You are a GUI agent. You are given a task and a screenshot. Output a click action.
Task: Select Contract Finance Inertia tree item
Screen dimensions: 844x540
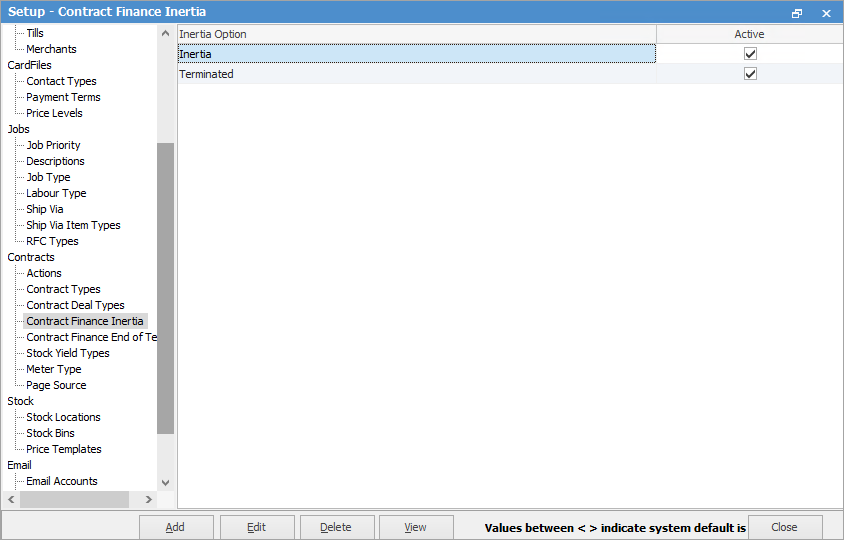pyautogui.click(x=85, y=321)
